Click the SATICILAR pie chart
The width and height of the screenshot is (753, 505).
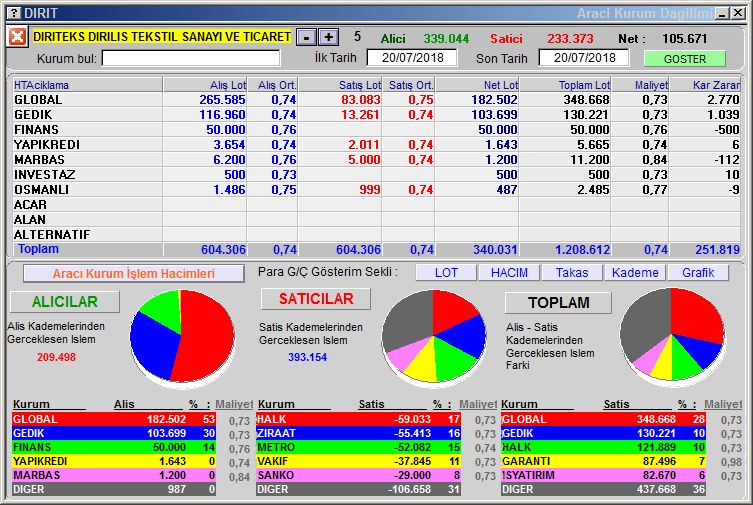click(434, 337)
